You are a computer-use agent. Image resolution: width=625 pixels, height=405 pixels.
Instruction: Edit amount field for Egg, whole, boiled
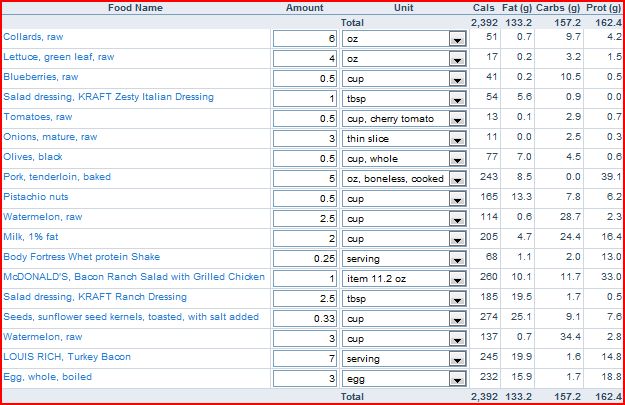[x=305, y=379]
